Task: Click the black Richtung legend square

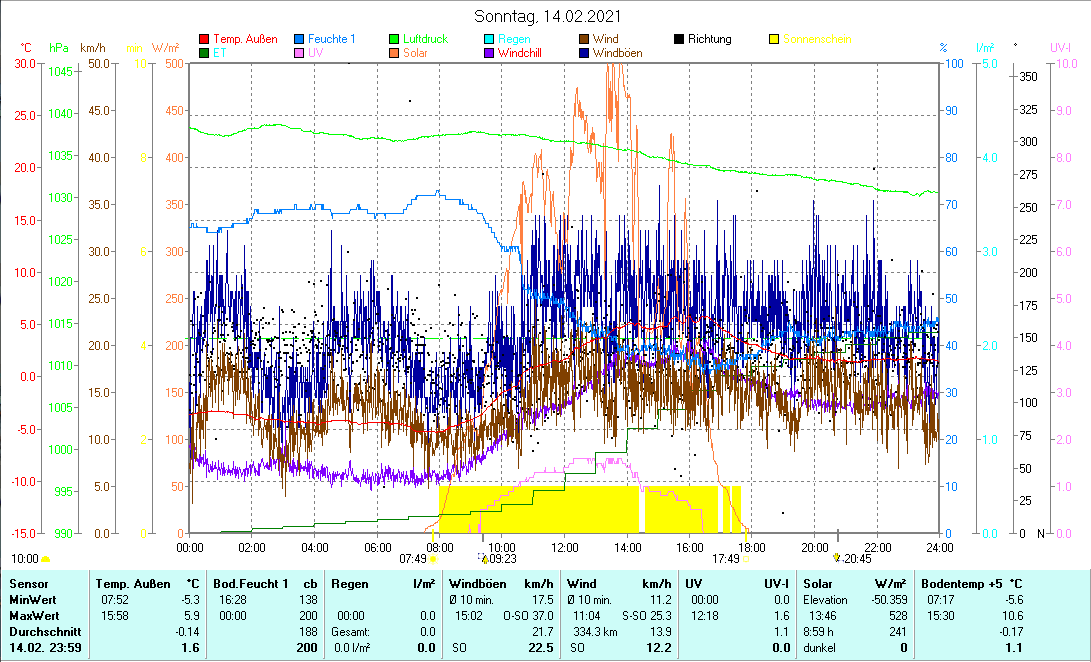Action: pyautogui.click(x=679, y=39)
